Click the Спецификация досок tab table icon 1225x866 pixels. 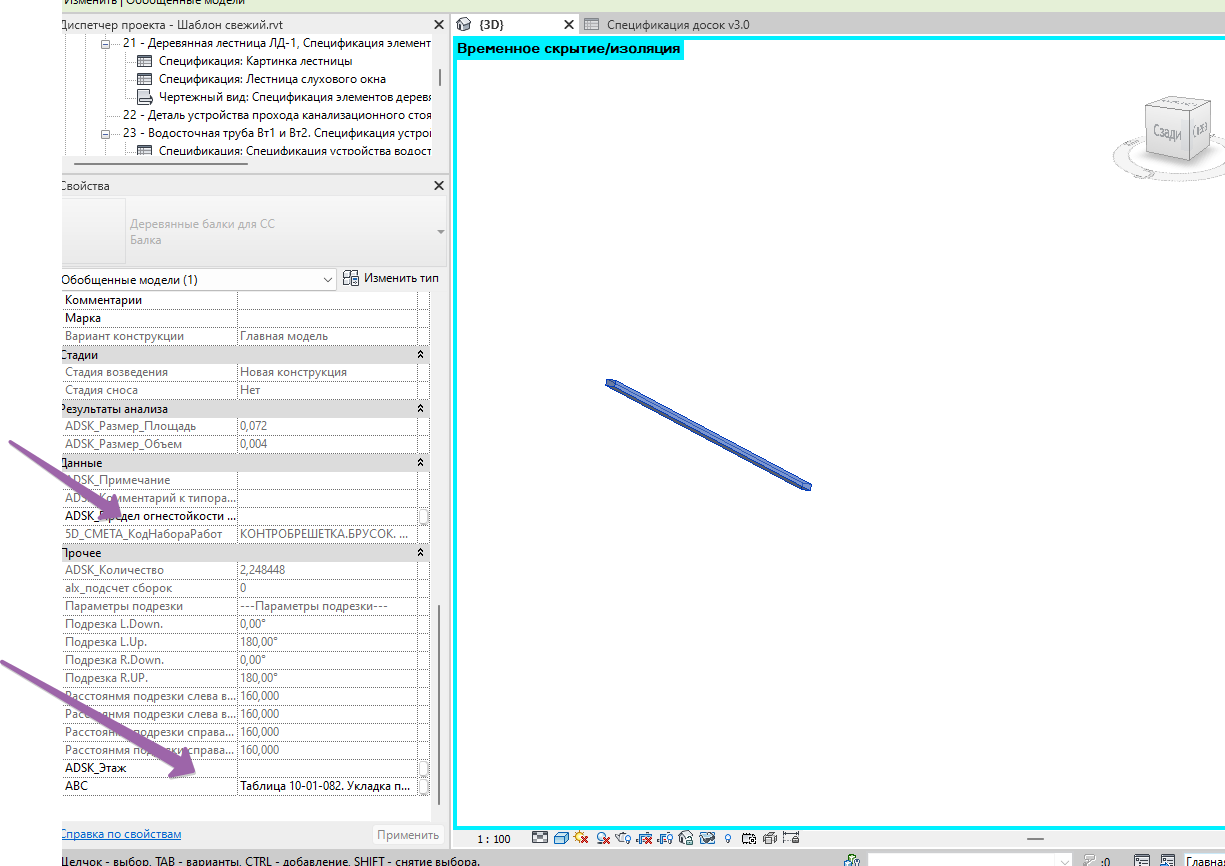[592, 24]
